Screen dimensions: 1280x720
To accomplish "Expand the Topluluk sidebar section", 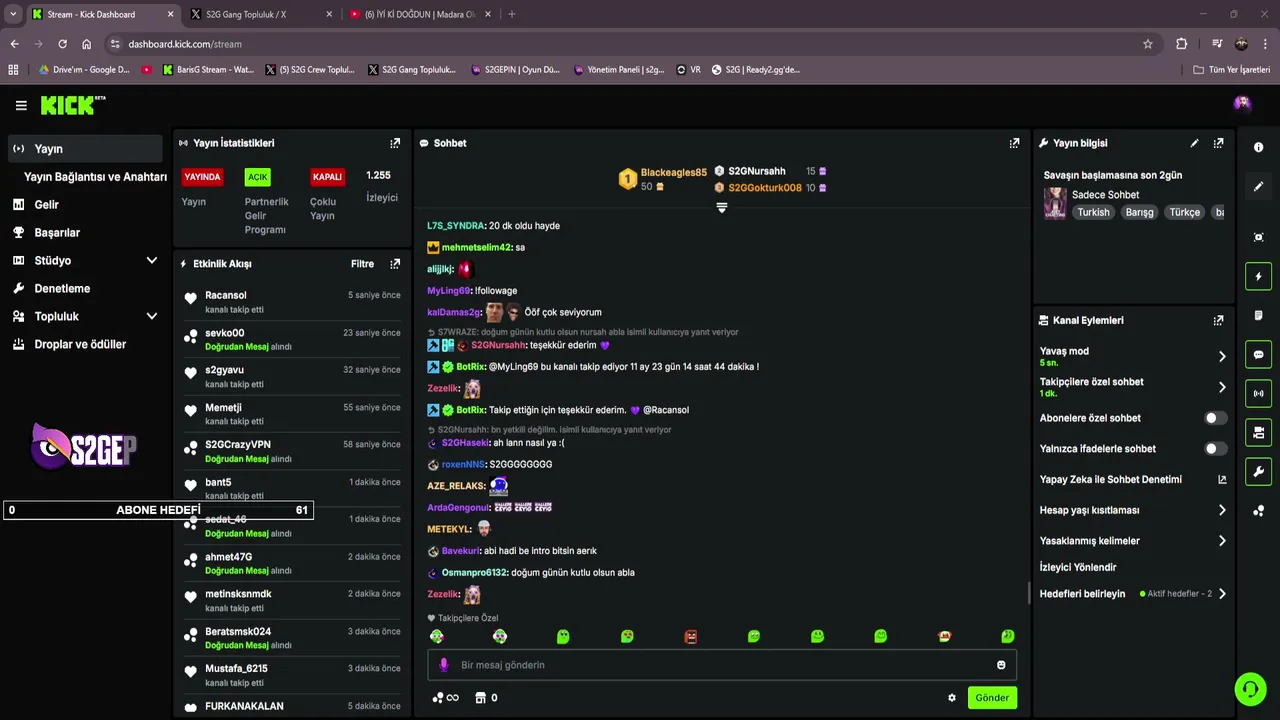I will [x=151, y=316].
